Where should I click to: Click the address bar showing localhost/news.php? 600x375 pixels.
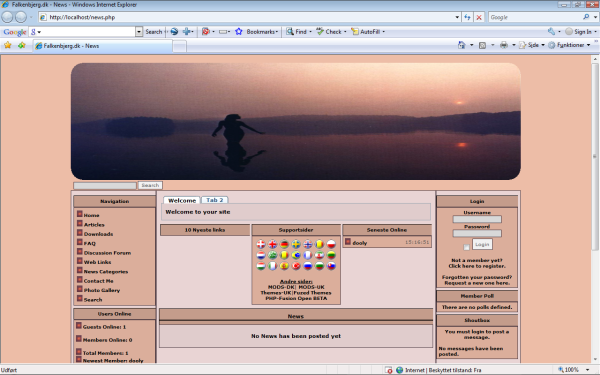point(247,17)
